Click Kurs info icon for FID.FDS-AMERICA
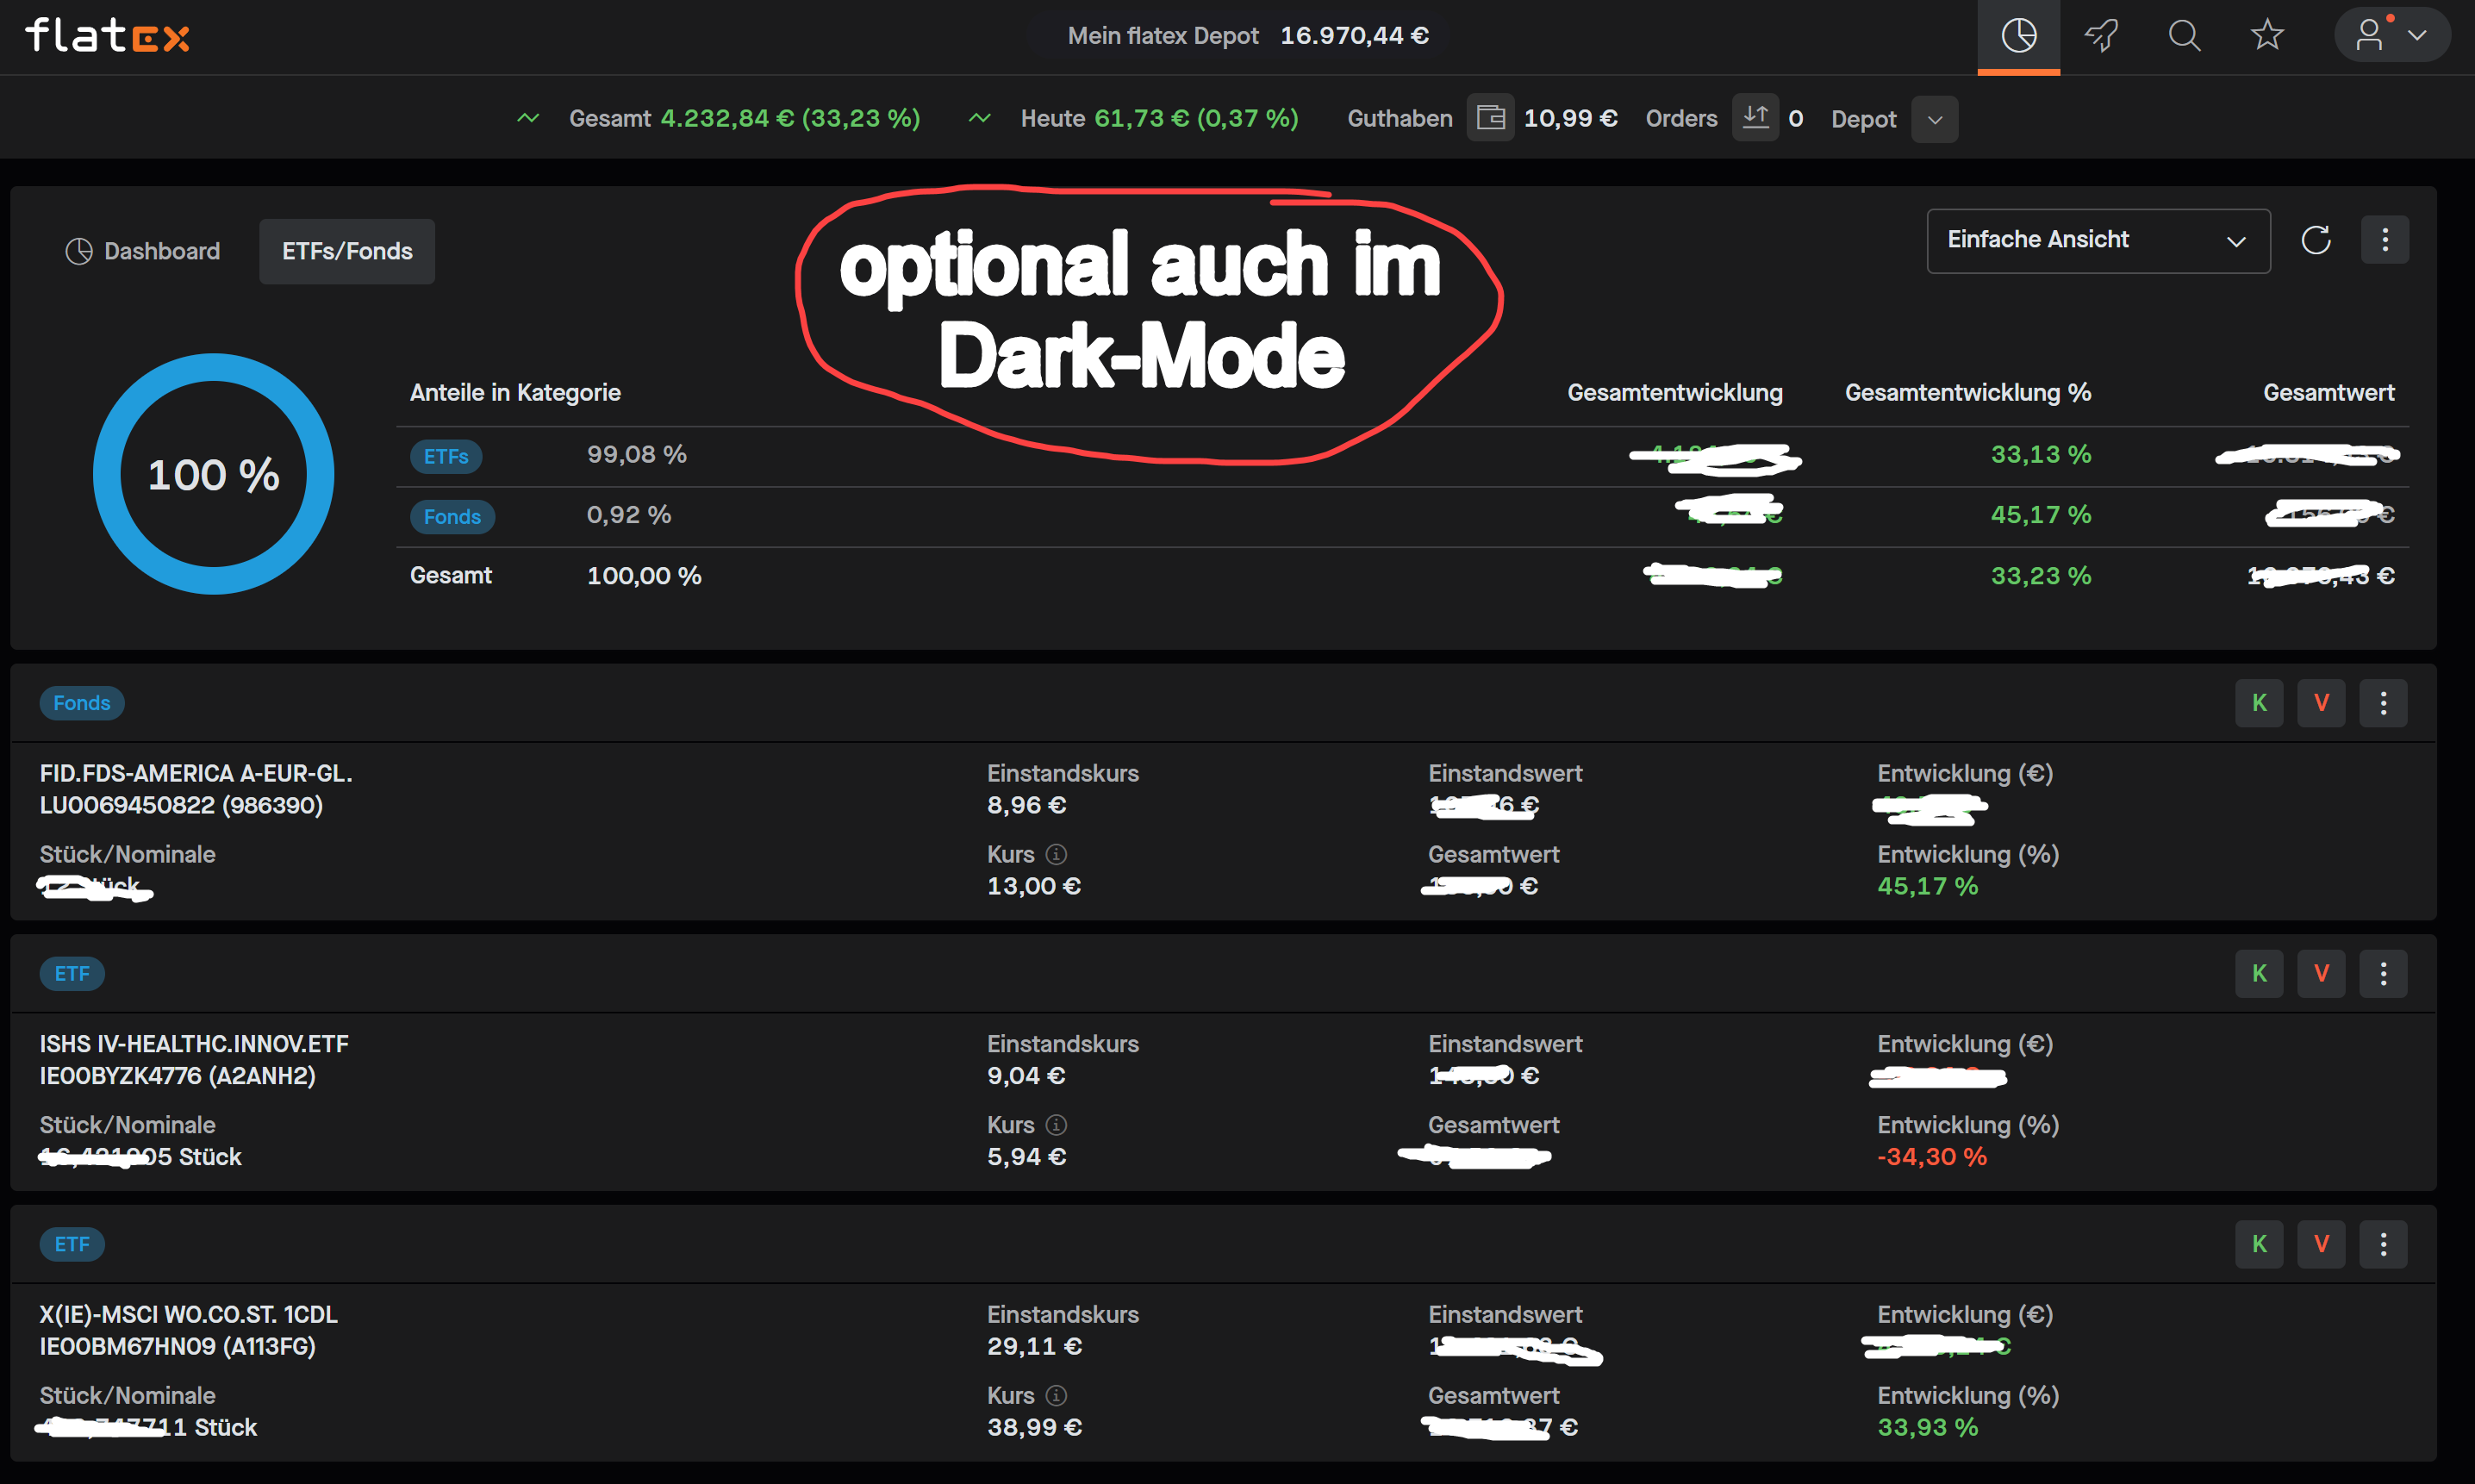The image size is (2475, 1484). click(x=1056, y=854)
